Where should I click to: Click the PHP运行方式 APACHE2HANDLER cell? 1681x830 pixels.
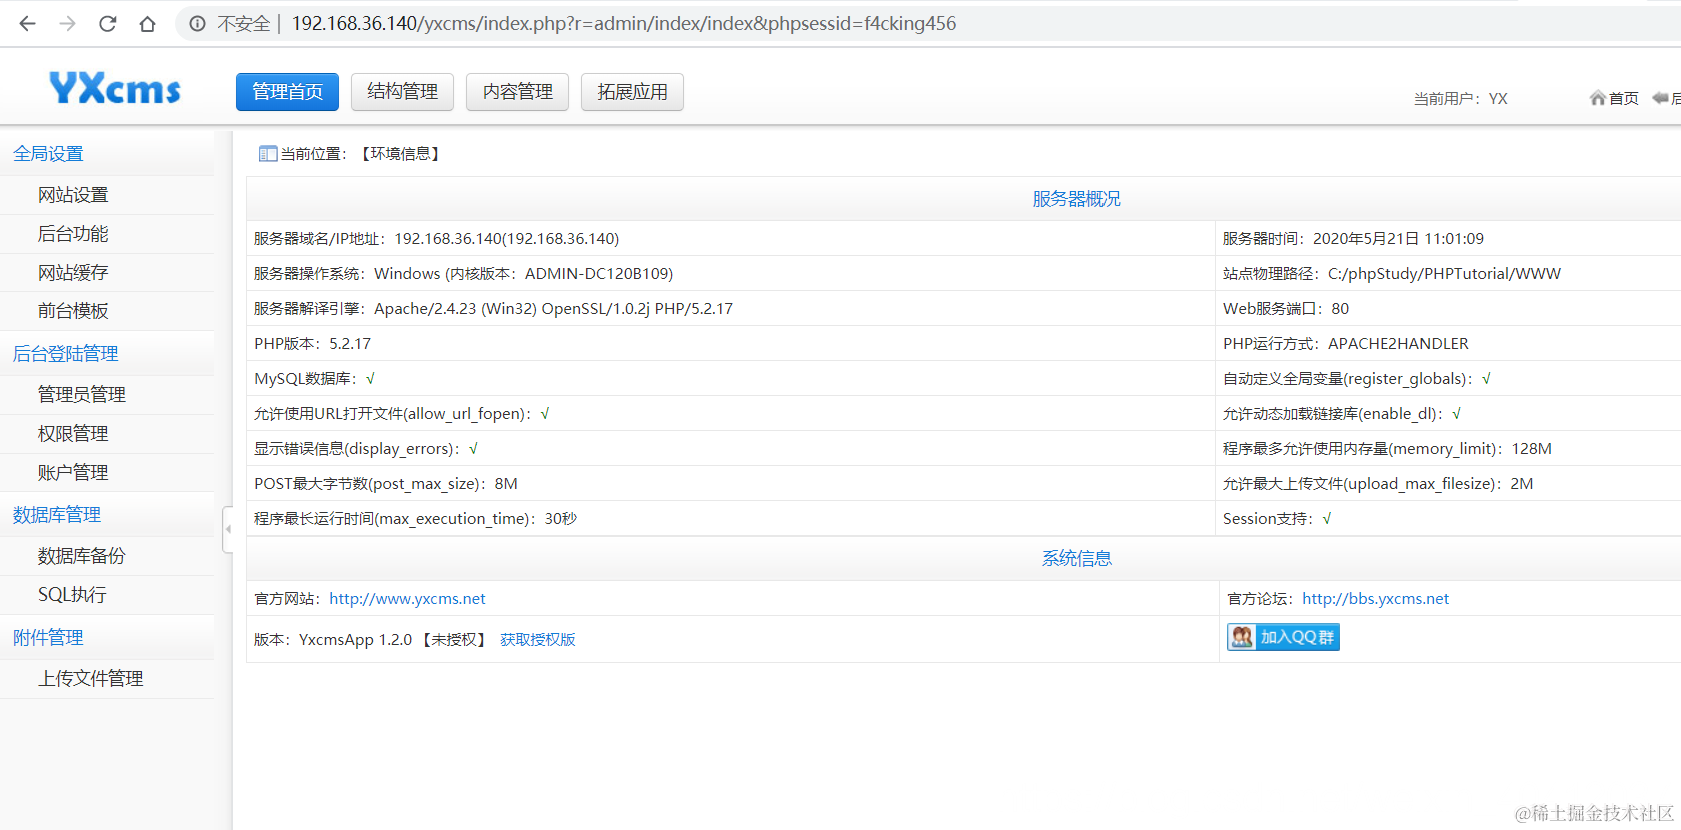[1448, 344]
